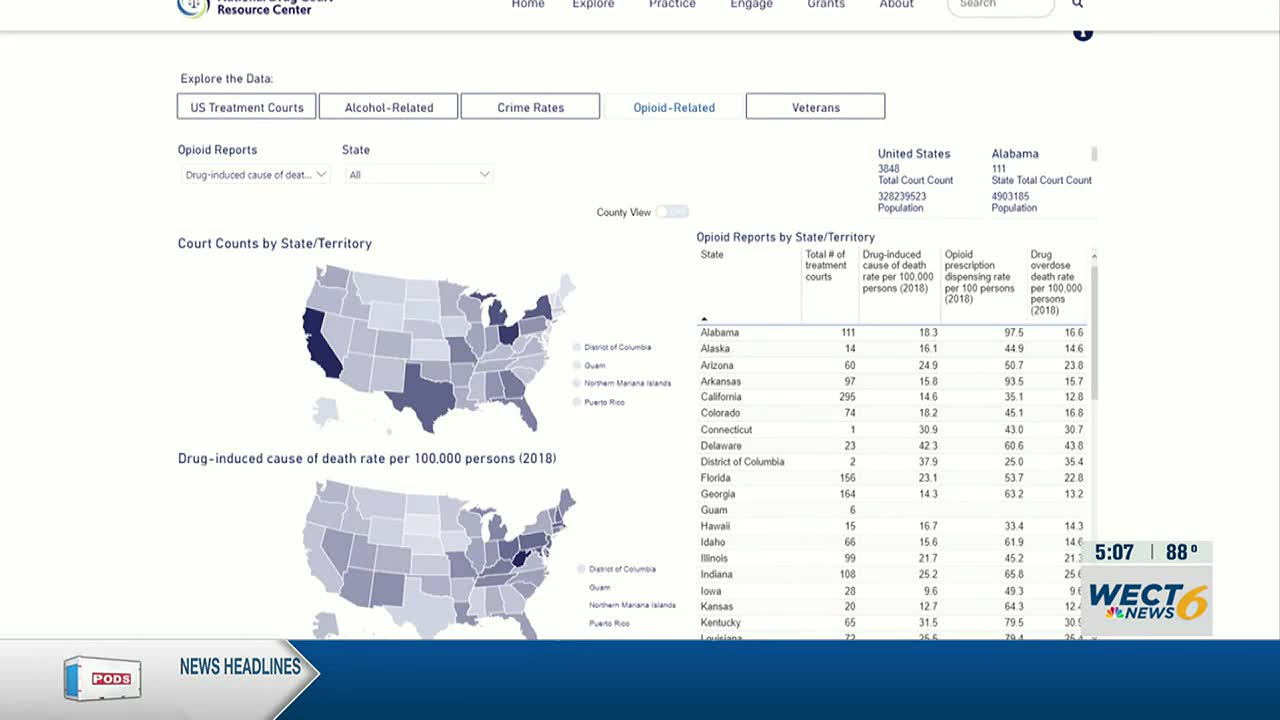Viewport: 1280px width, 720px height.
Task: Open the Opioid Reports dropdown
Action: [x=256, y=175]
